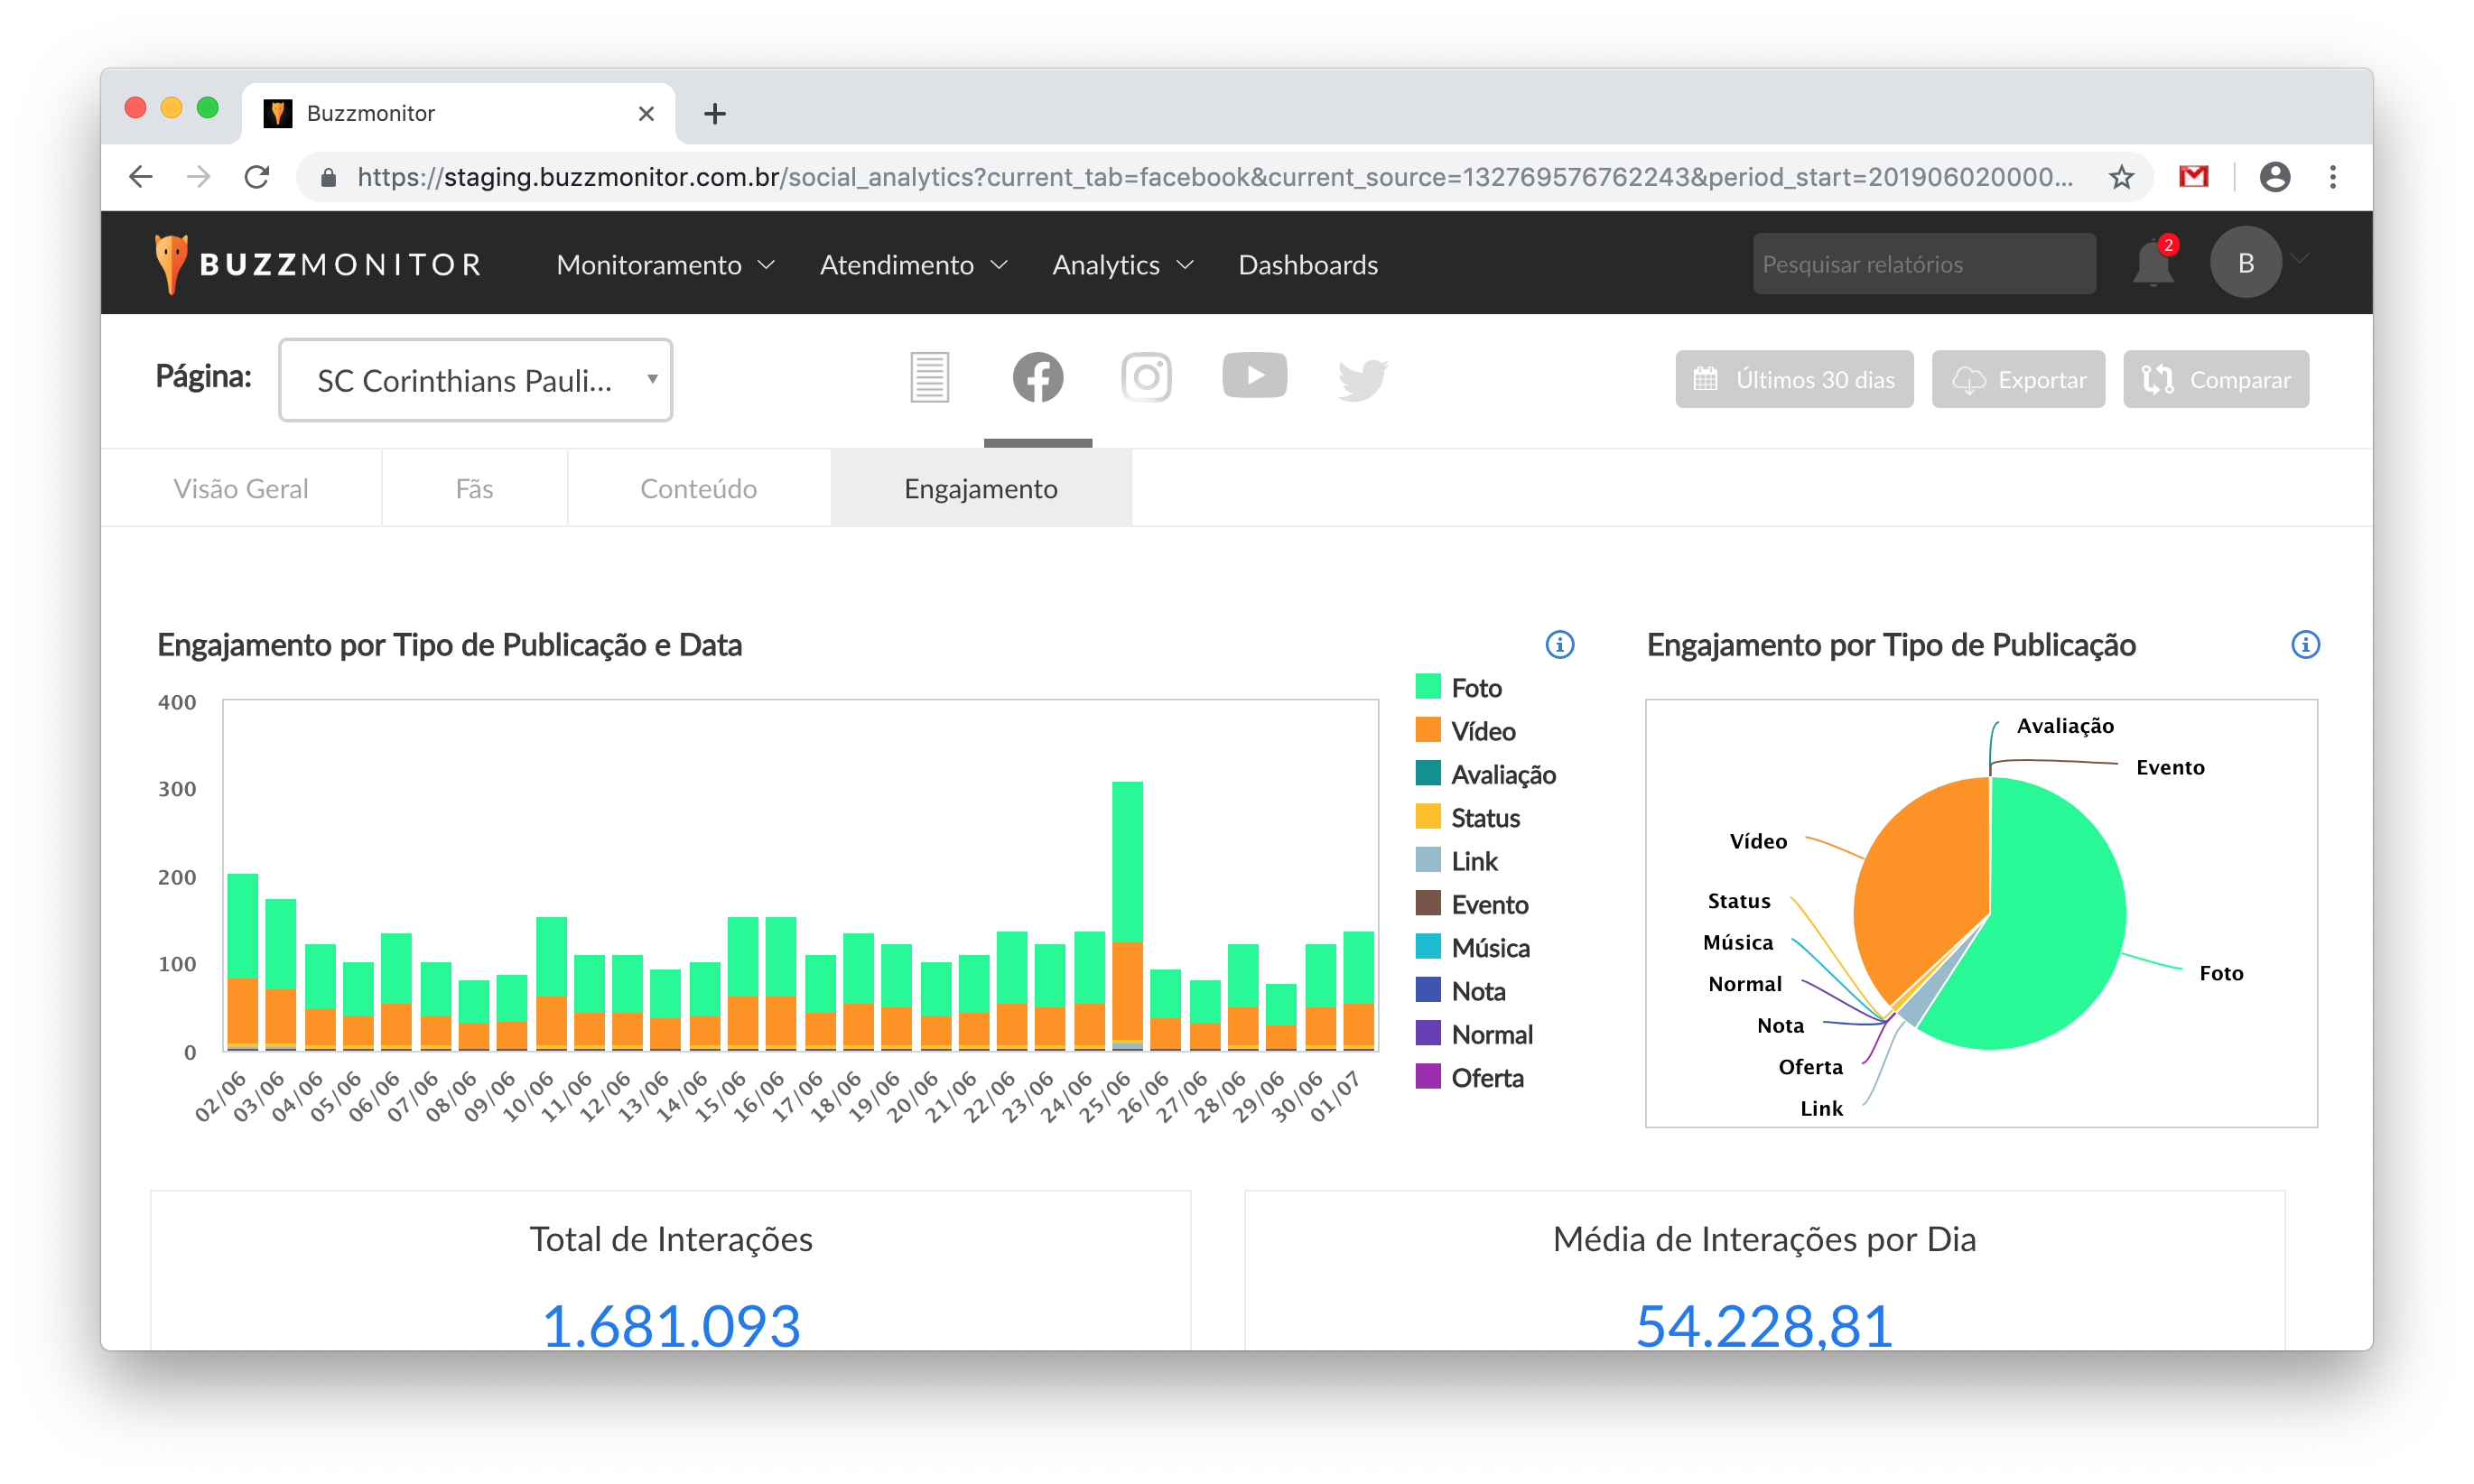This screenshot has width=2474, height=1484.
Task: Switch to the Conteúdo tab
Action: point(698,489)
